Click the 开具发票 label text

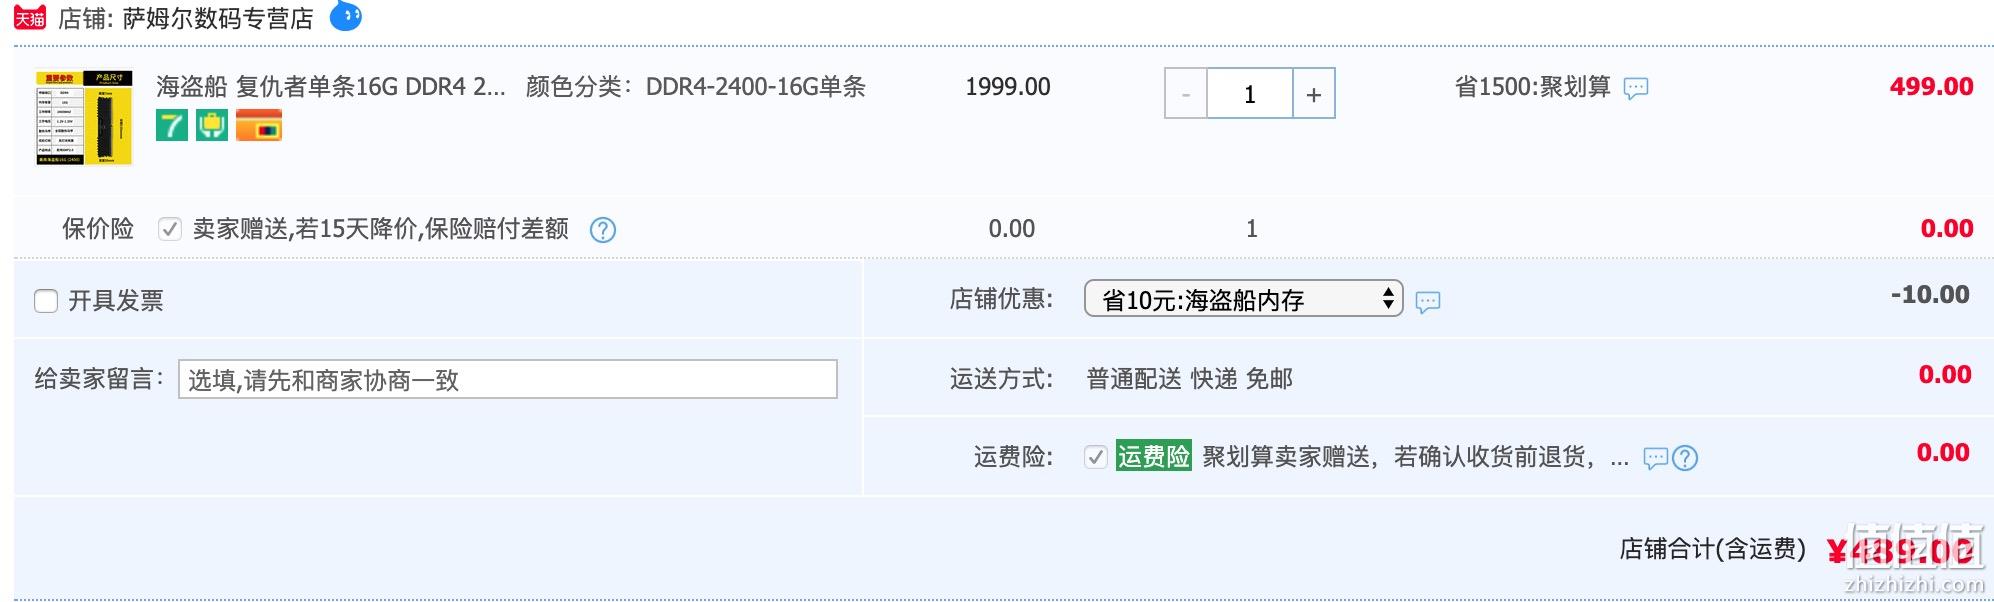click(116, 301)
